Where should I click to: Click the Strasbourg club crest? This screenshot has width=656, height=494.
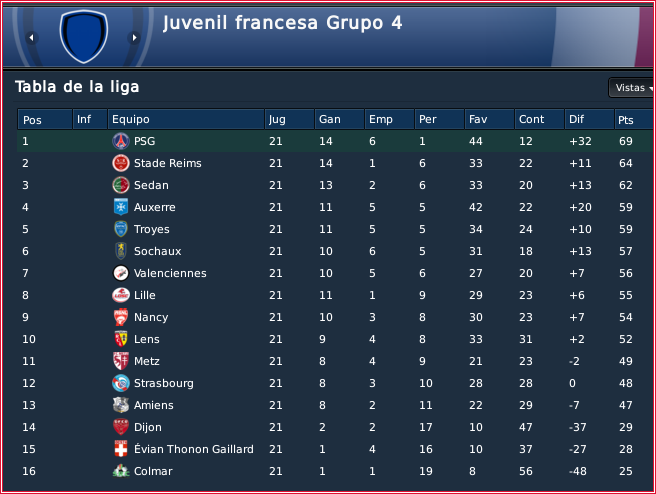coord(120,383)
